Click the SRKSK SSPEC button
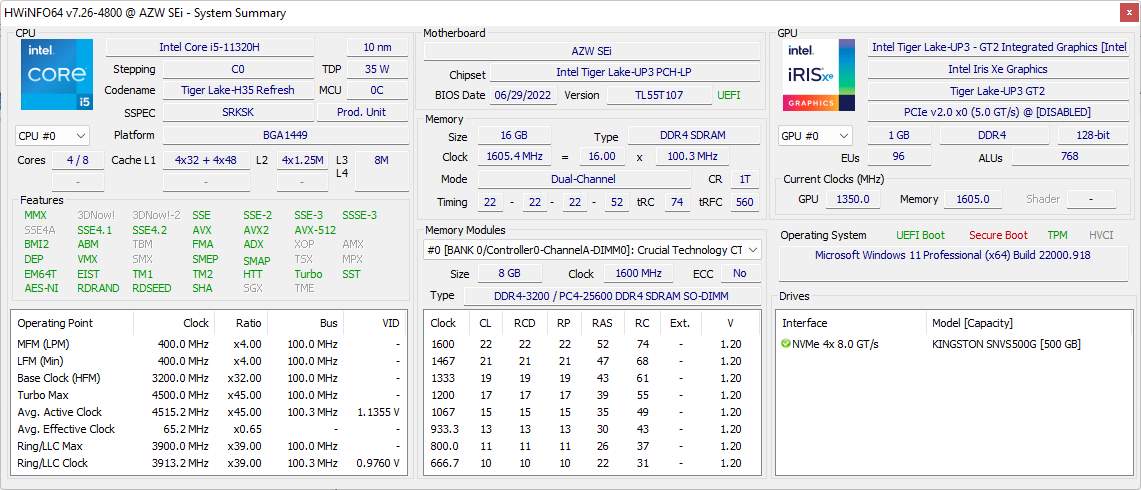 238,113
